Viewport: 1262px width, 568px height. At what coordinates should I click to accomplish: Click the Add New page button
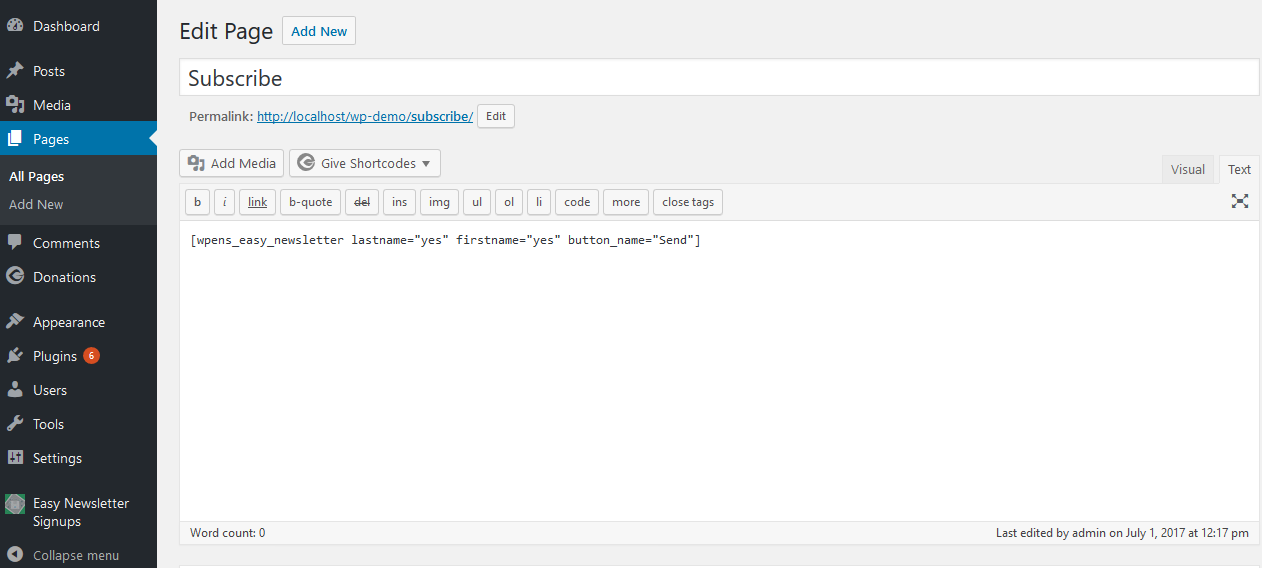click(x=319, y=31)
